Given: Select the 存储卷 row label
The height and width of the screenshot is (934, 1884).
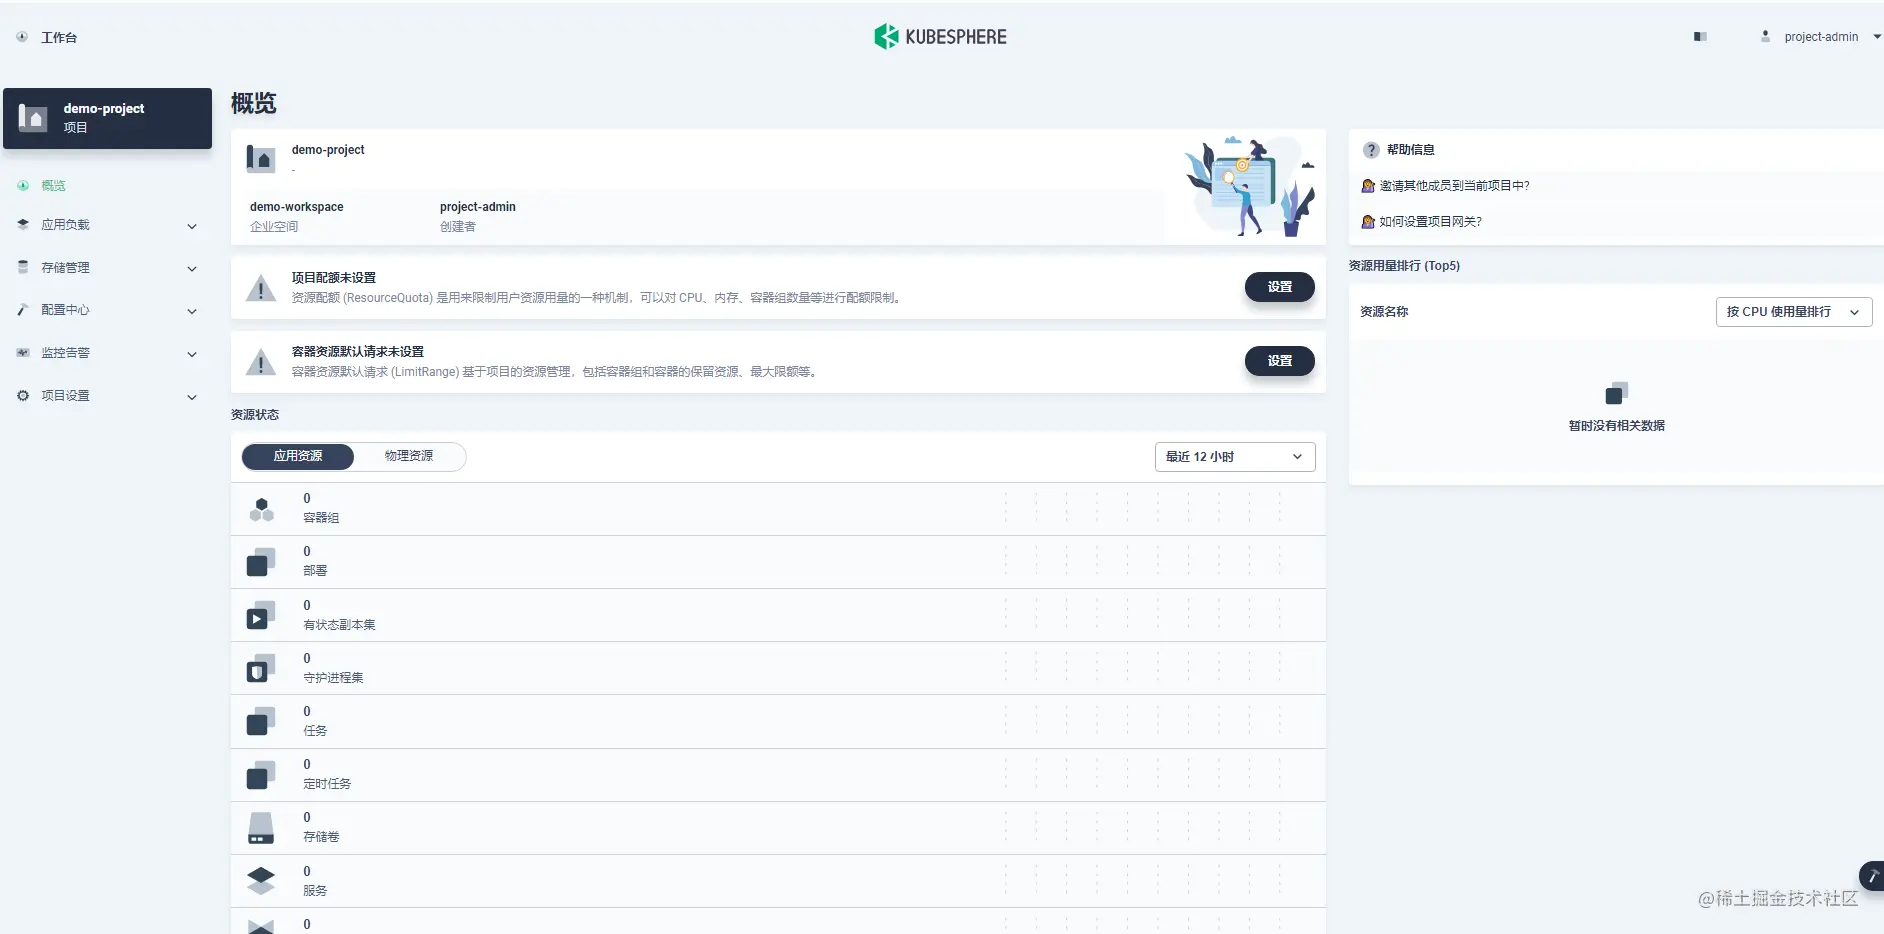Looking at the screenshot, I should 321,837.
